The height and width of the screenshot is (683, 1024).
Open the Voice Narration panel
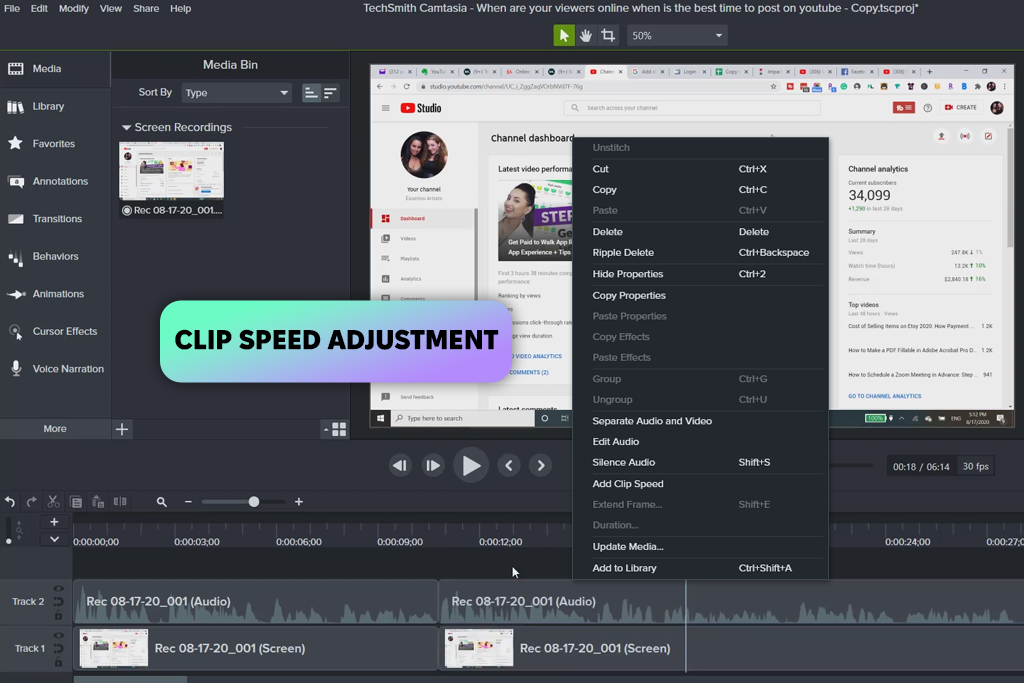55,369
